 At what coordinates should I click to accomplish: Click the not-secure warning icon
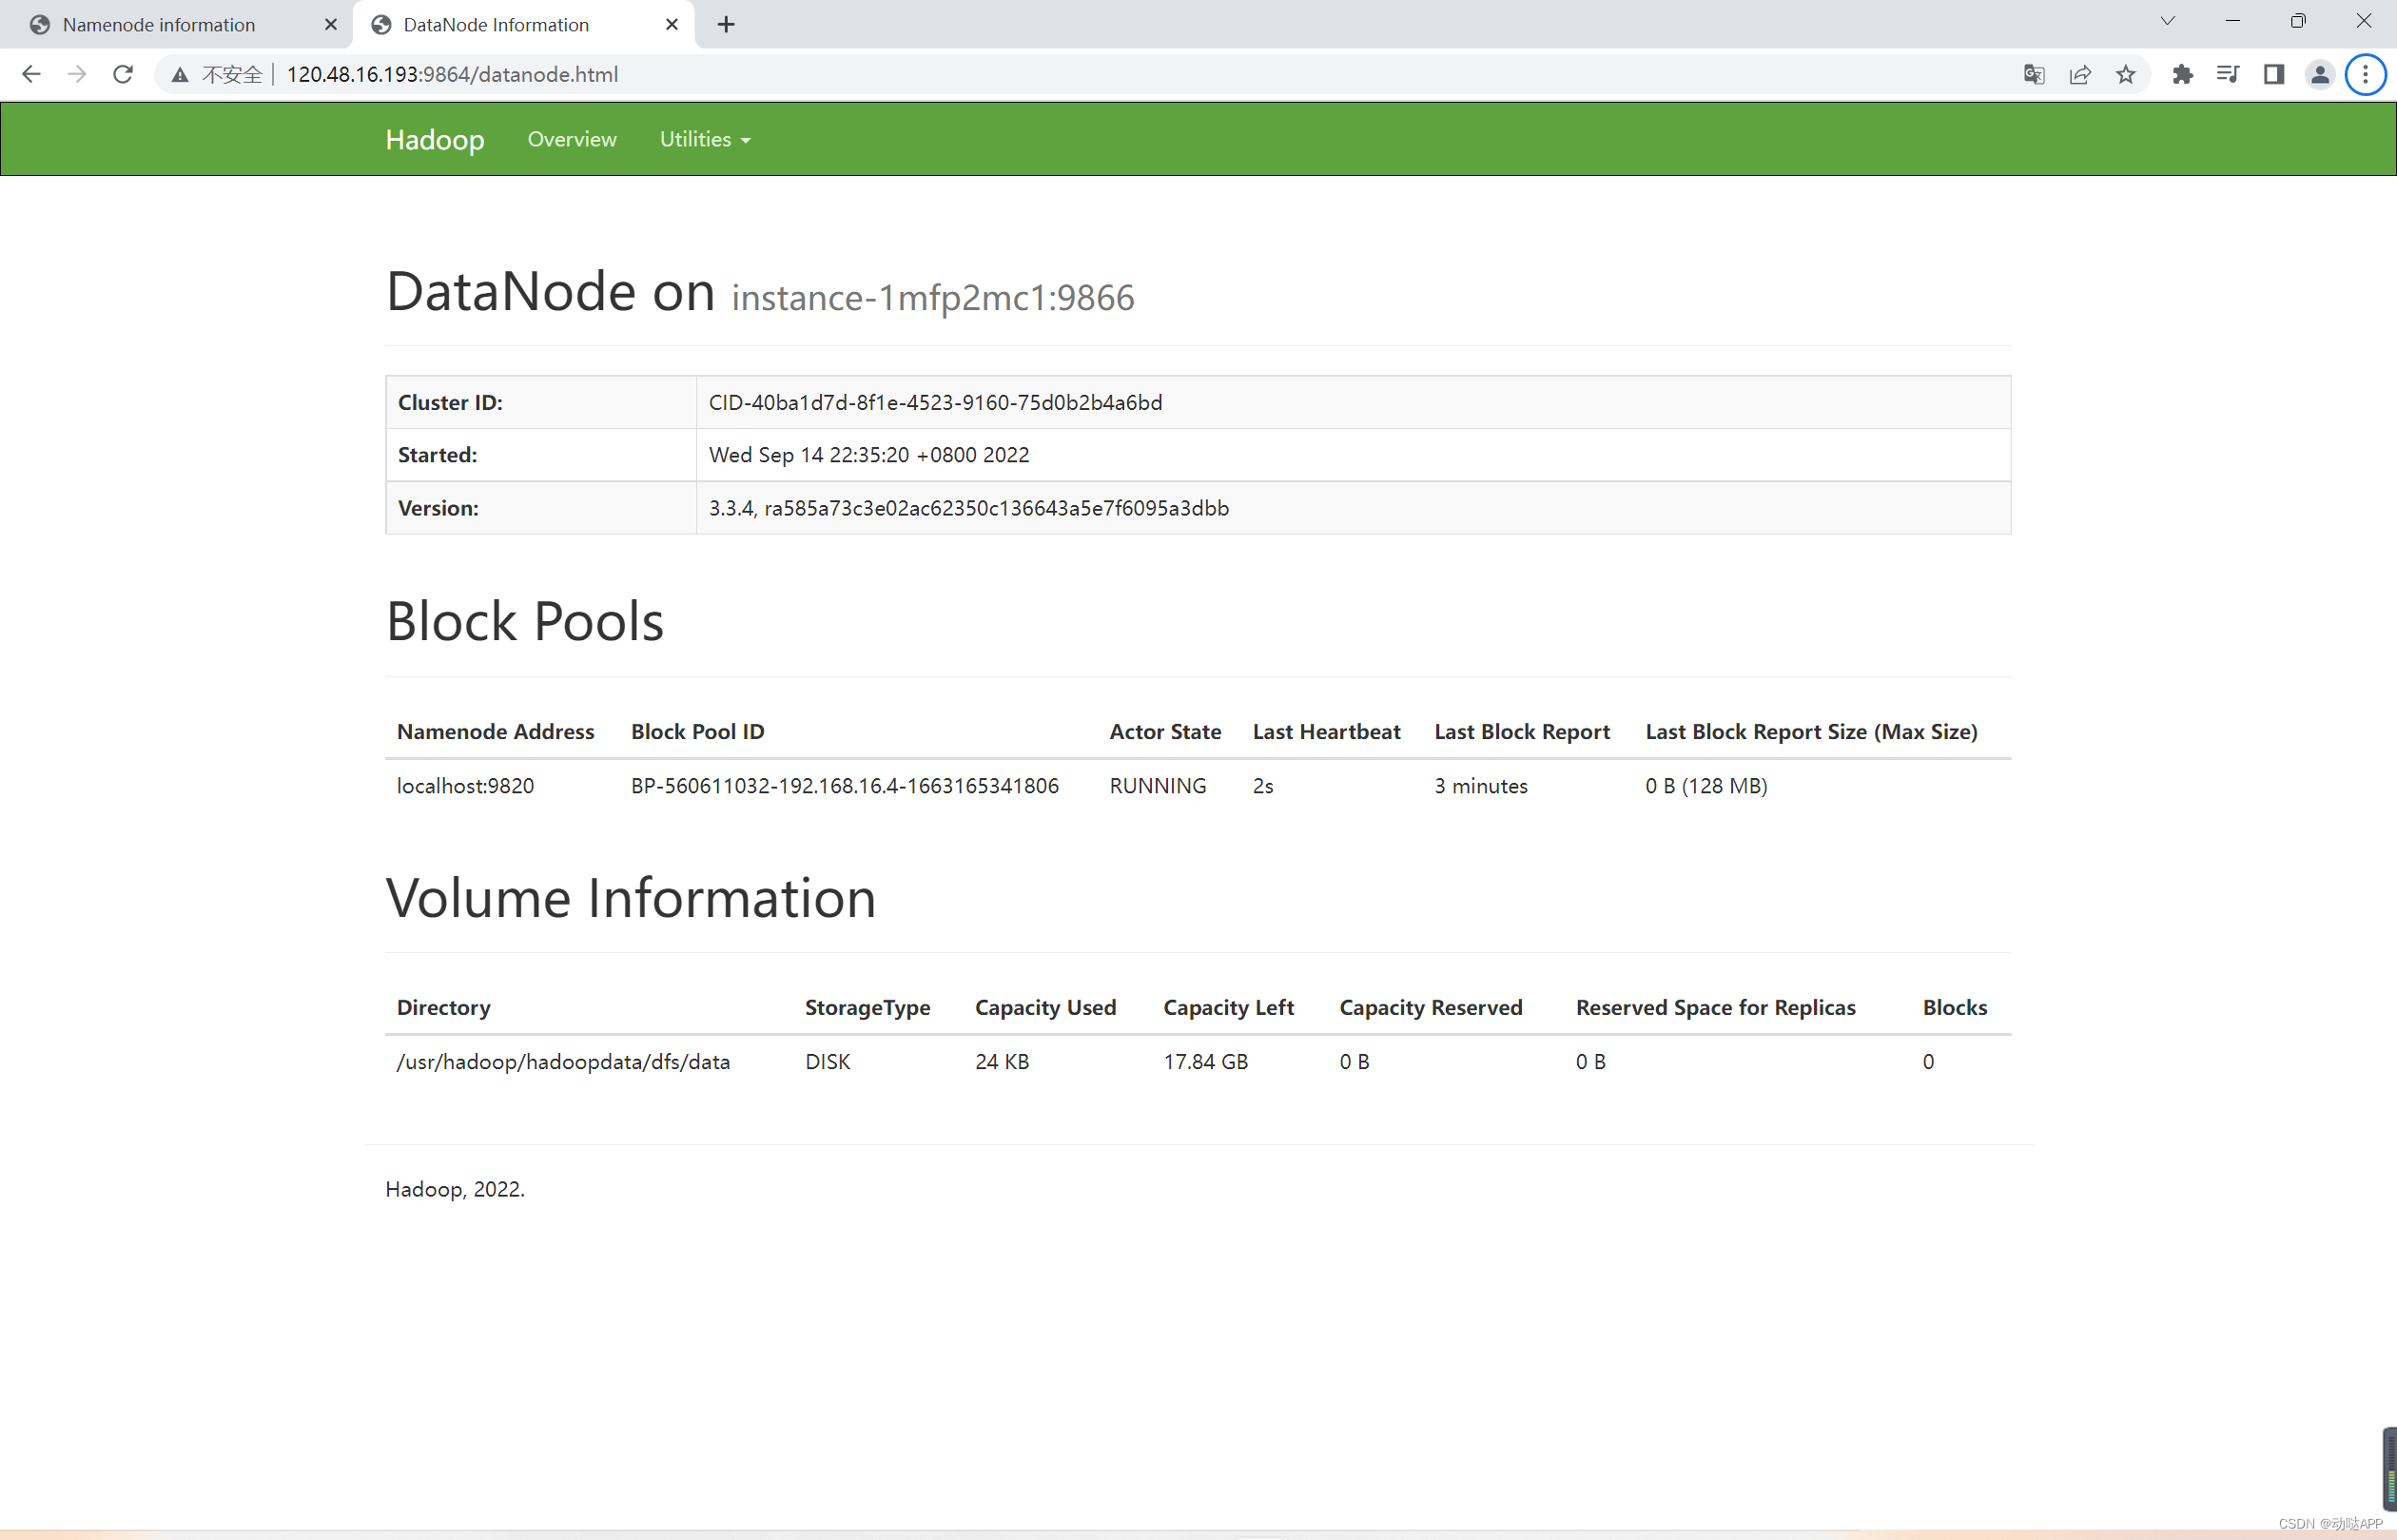pyautogui.click(x=180, y=74)
